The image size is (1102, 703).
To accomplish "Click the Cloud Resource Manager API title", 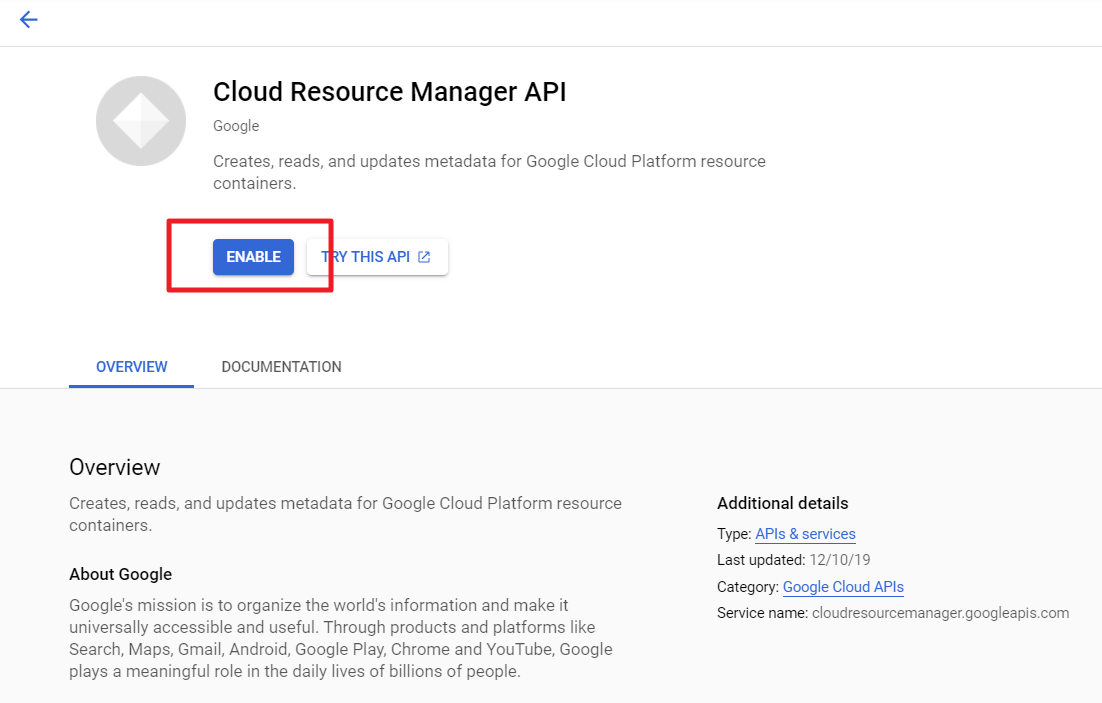I will click(389, 92).
